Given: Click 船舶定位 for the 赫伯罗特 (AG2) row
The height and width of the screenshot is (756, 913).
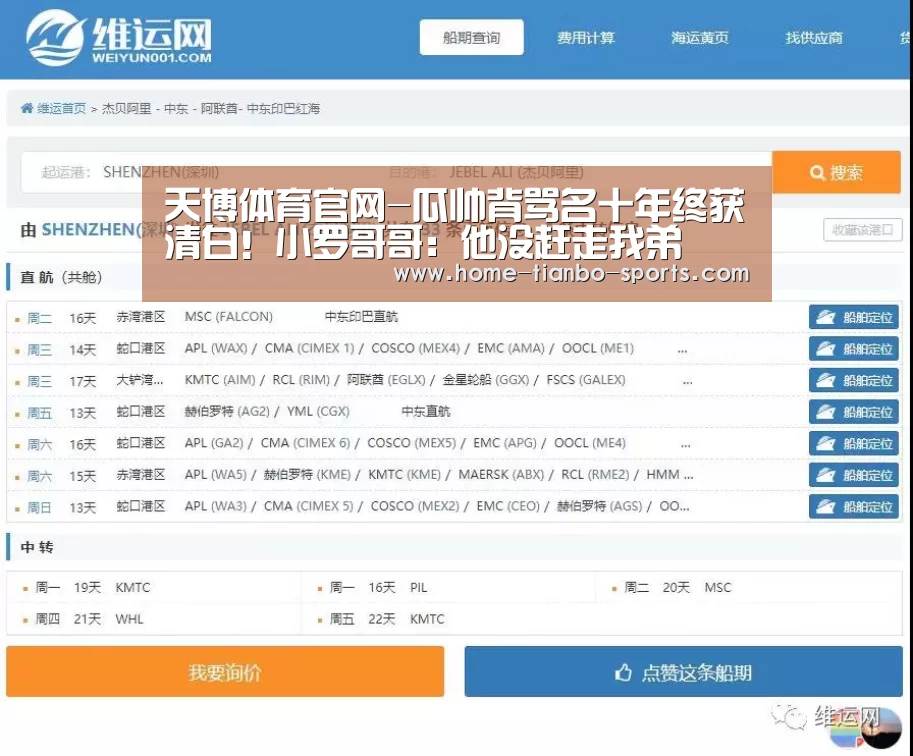Looking at the screenshot, I should pyautogui.click(x=854, y=412).
